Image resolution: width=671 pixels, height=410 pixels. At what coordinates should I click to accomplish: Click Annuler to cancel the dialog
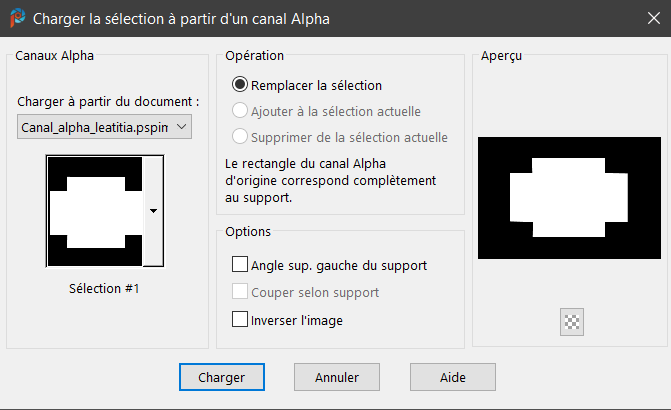pos(337,376)
